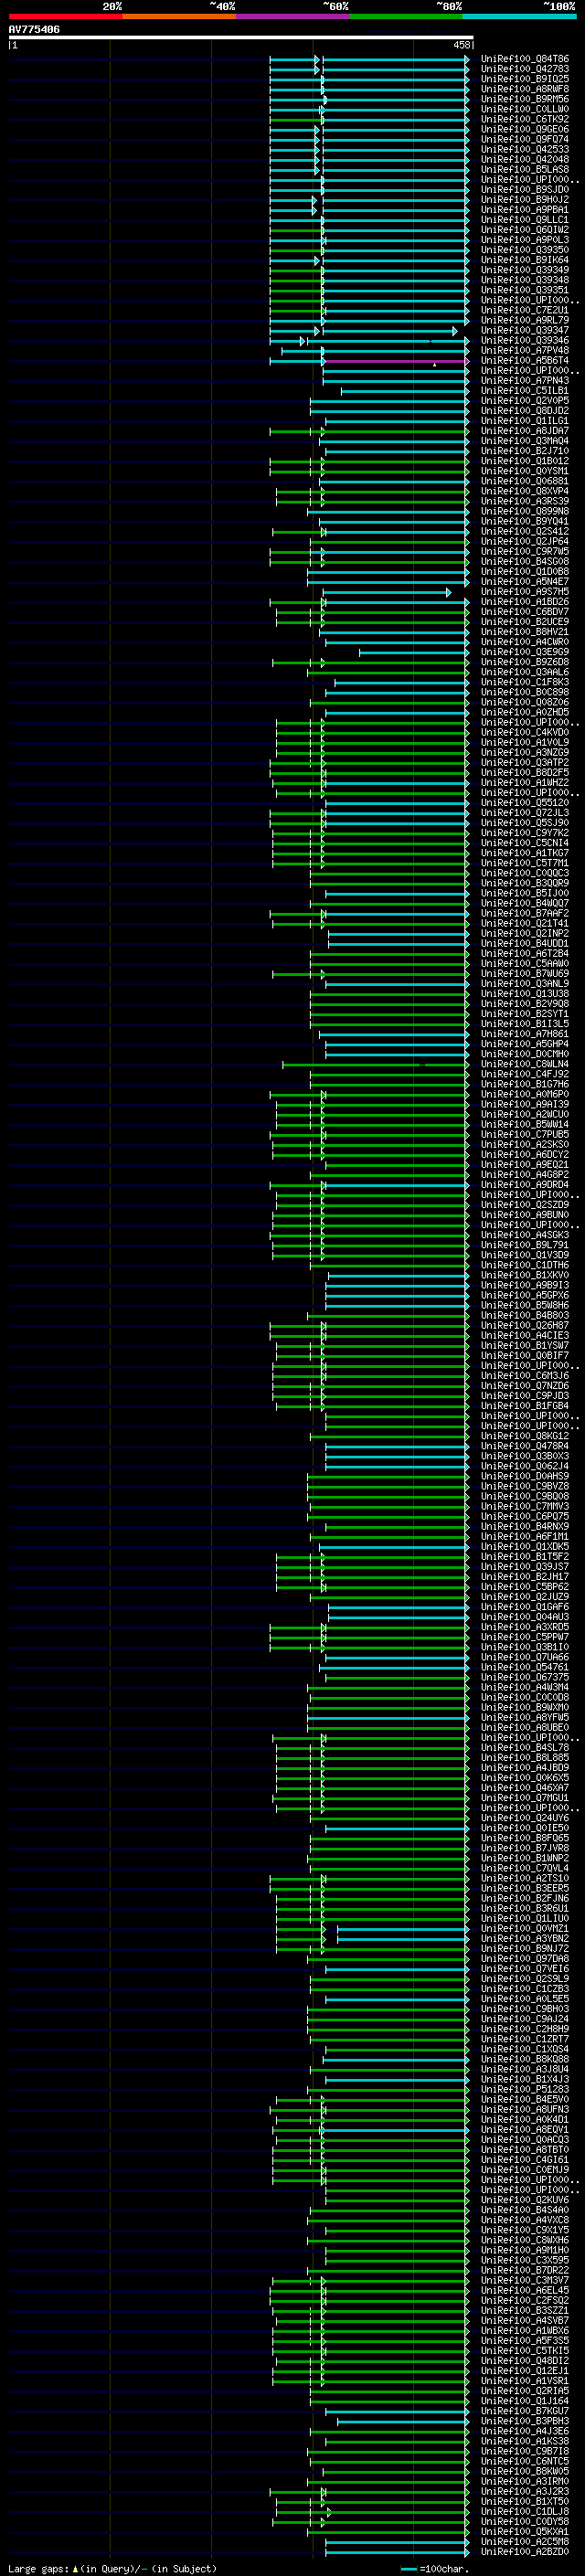Open hit UniRef100_A5B6T4
The height and width of the screenshot is (2576, 585).
click(524, 361)
